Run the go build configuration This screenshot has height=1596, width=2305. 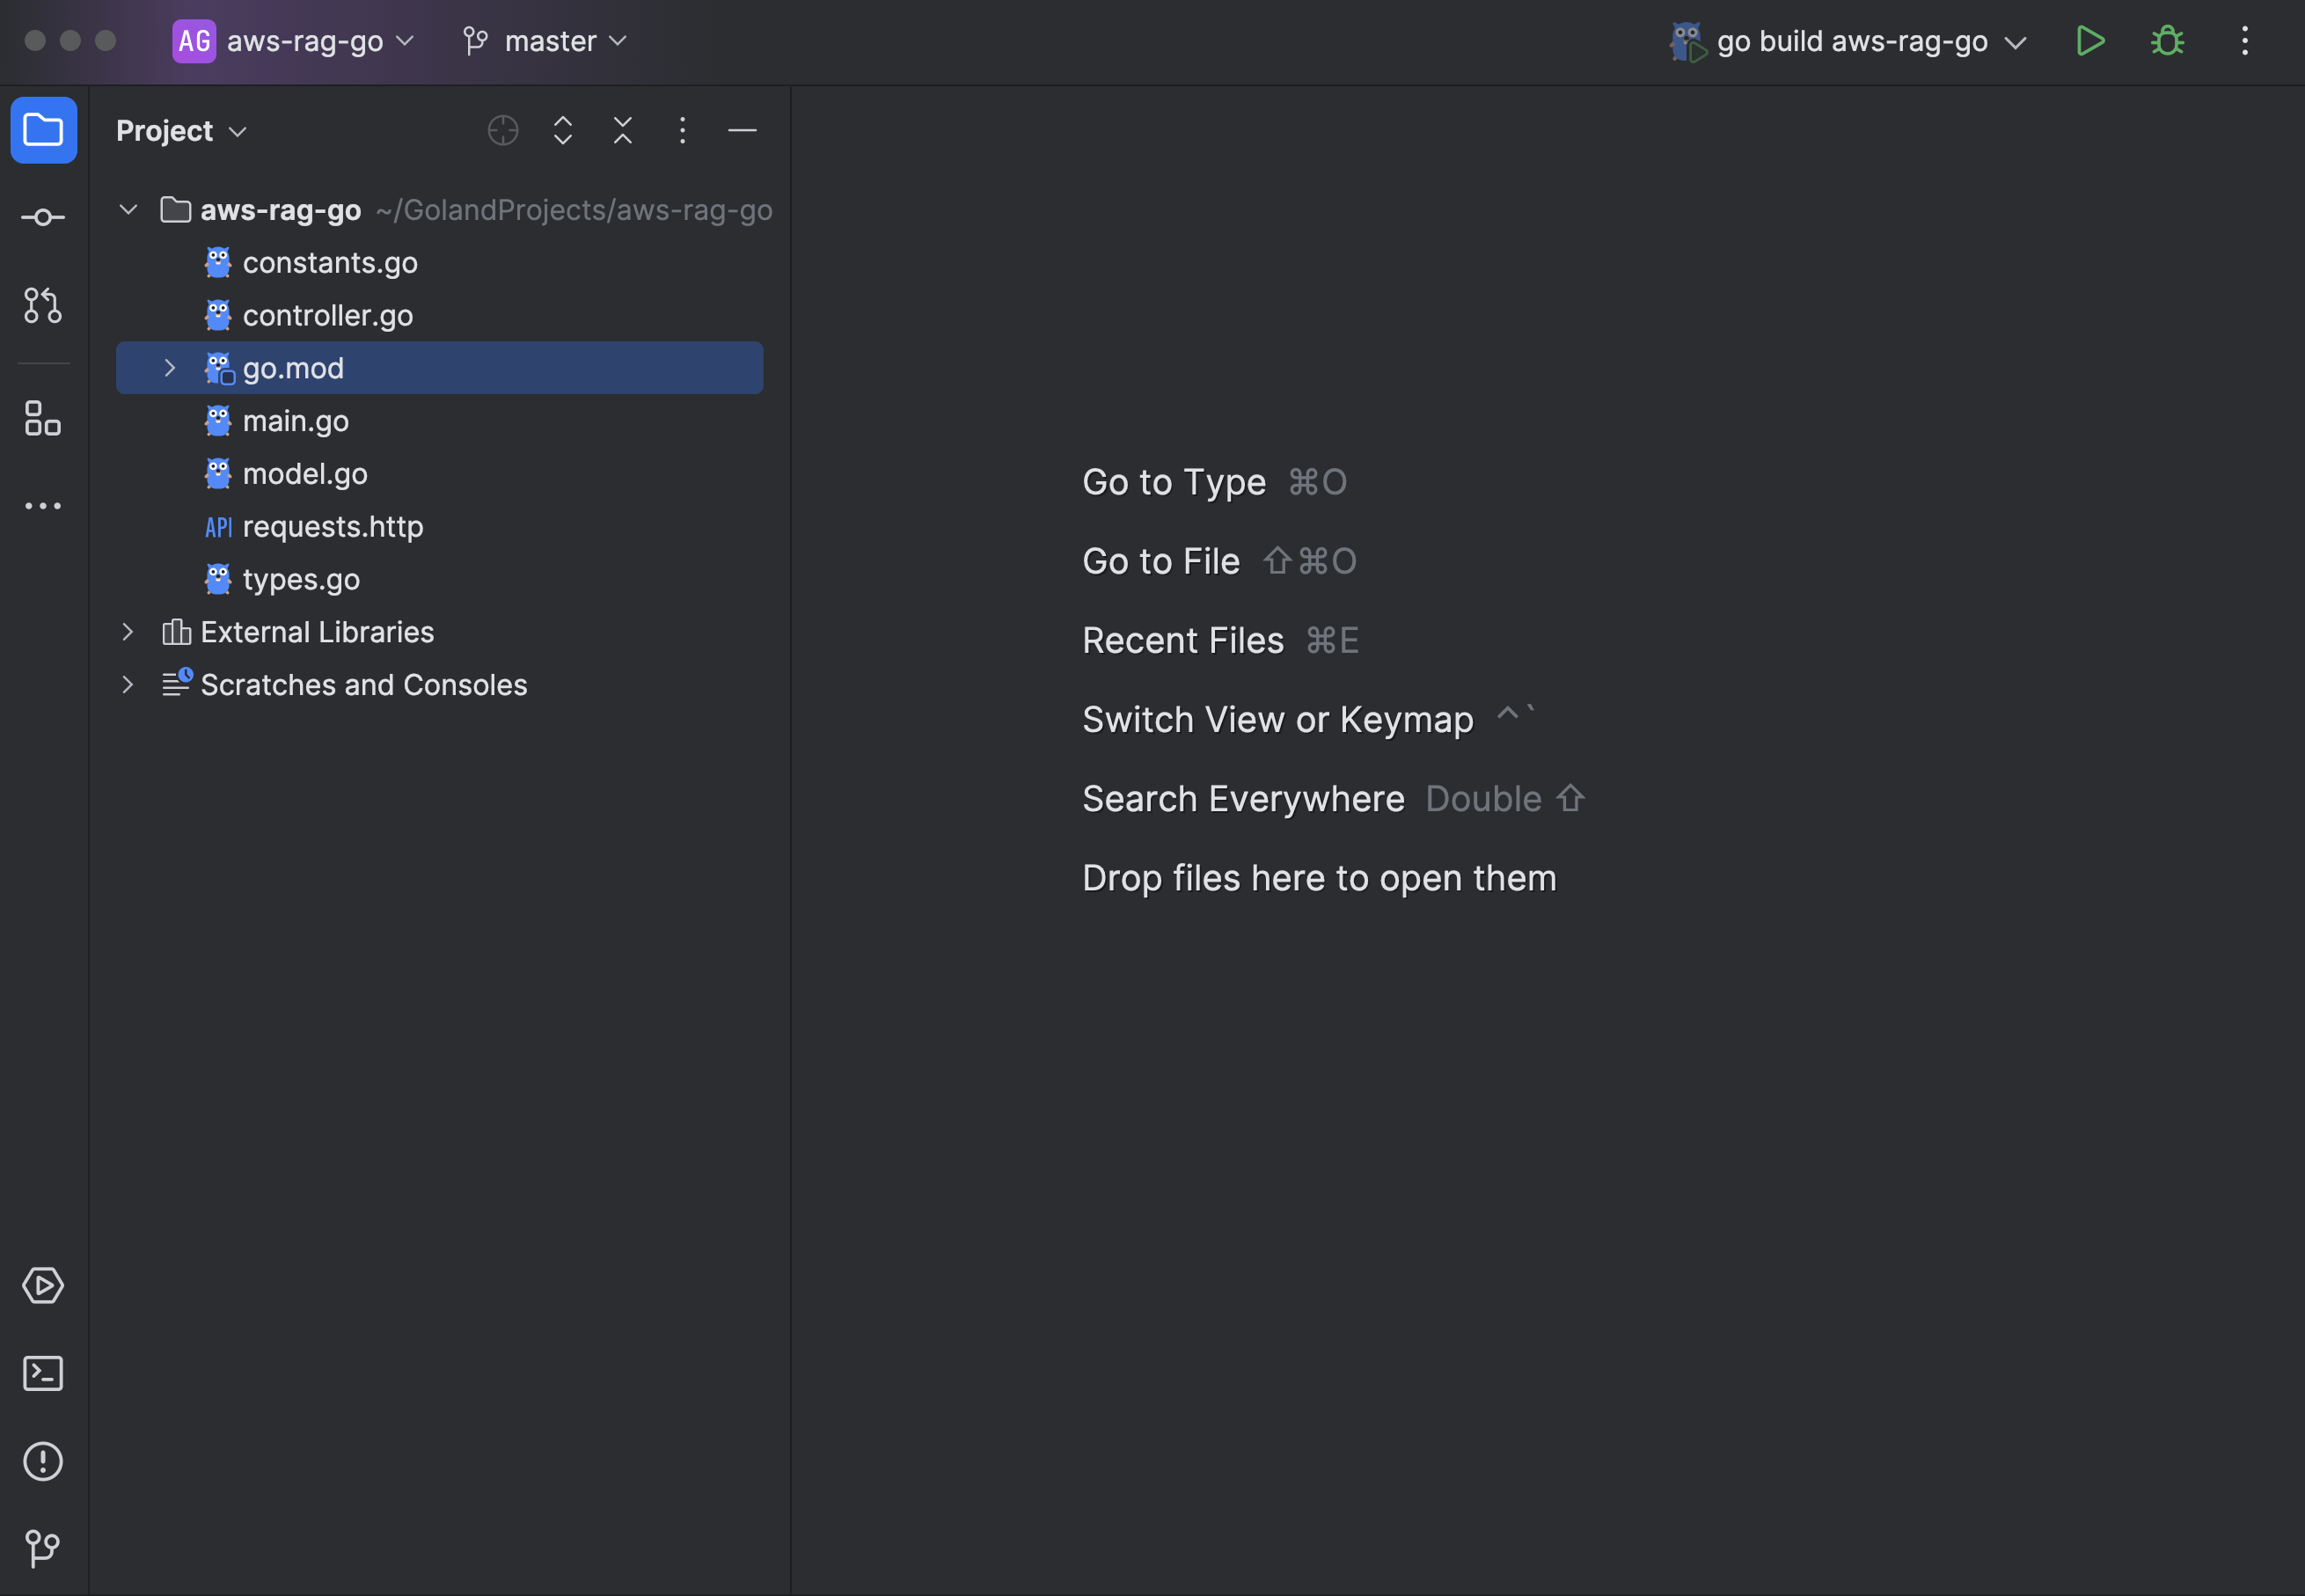(2090, 41)
